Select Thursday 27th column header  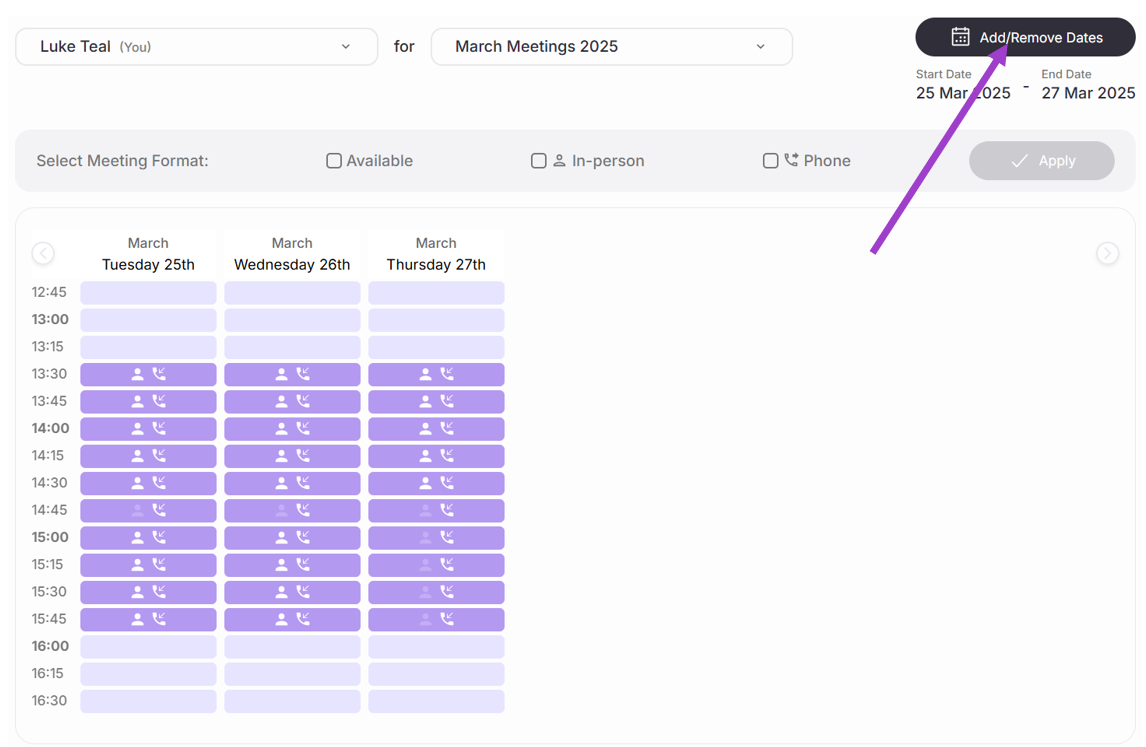click(436, 255)
